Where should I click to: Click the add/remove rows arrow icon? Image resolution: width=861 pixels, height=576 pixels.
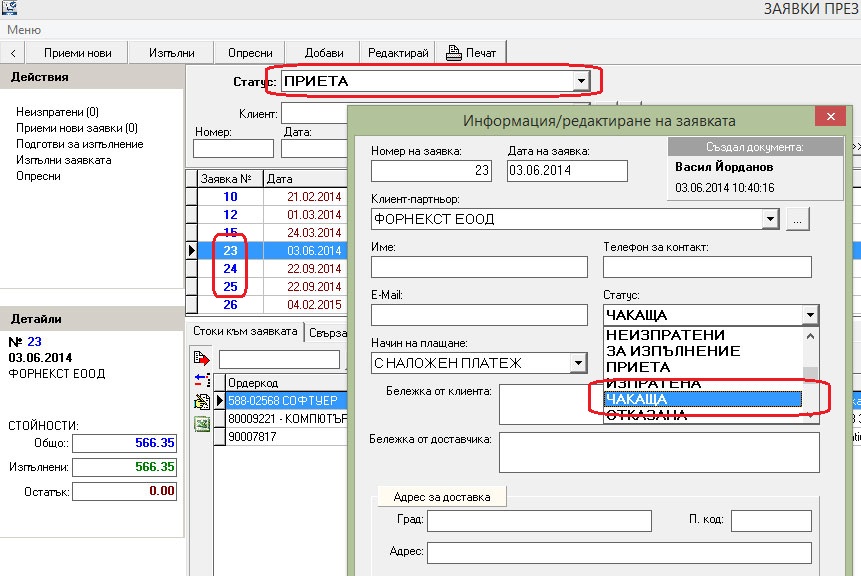(x=202, y=379)
